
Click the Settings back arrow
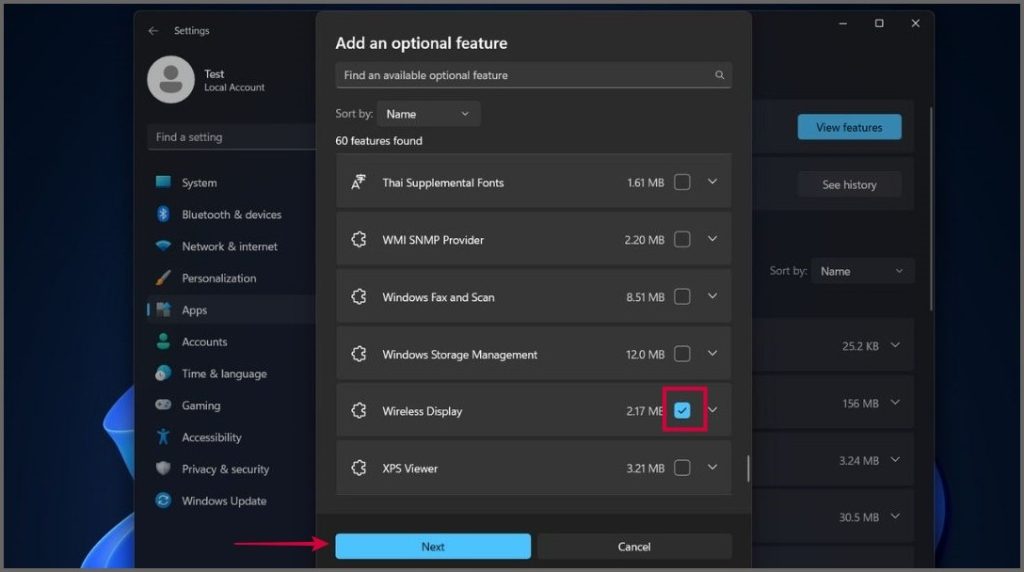point(153,31)
